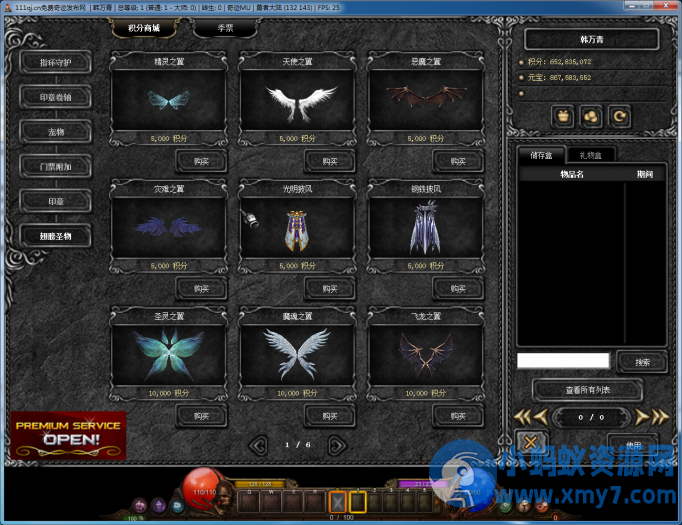The width and height of the screenshot is (682, 525).
Task: Select the 指环守护 category
Action: tap(56, 63)
